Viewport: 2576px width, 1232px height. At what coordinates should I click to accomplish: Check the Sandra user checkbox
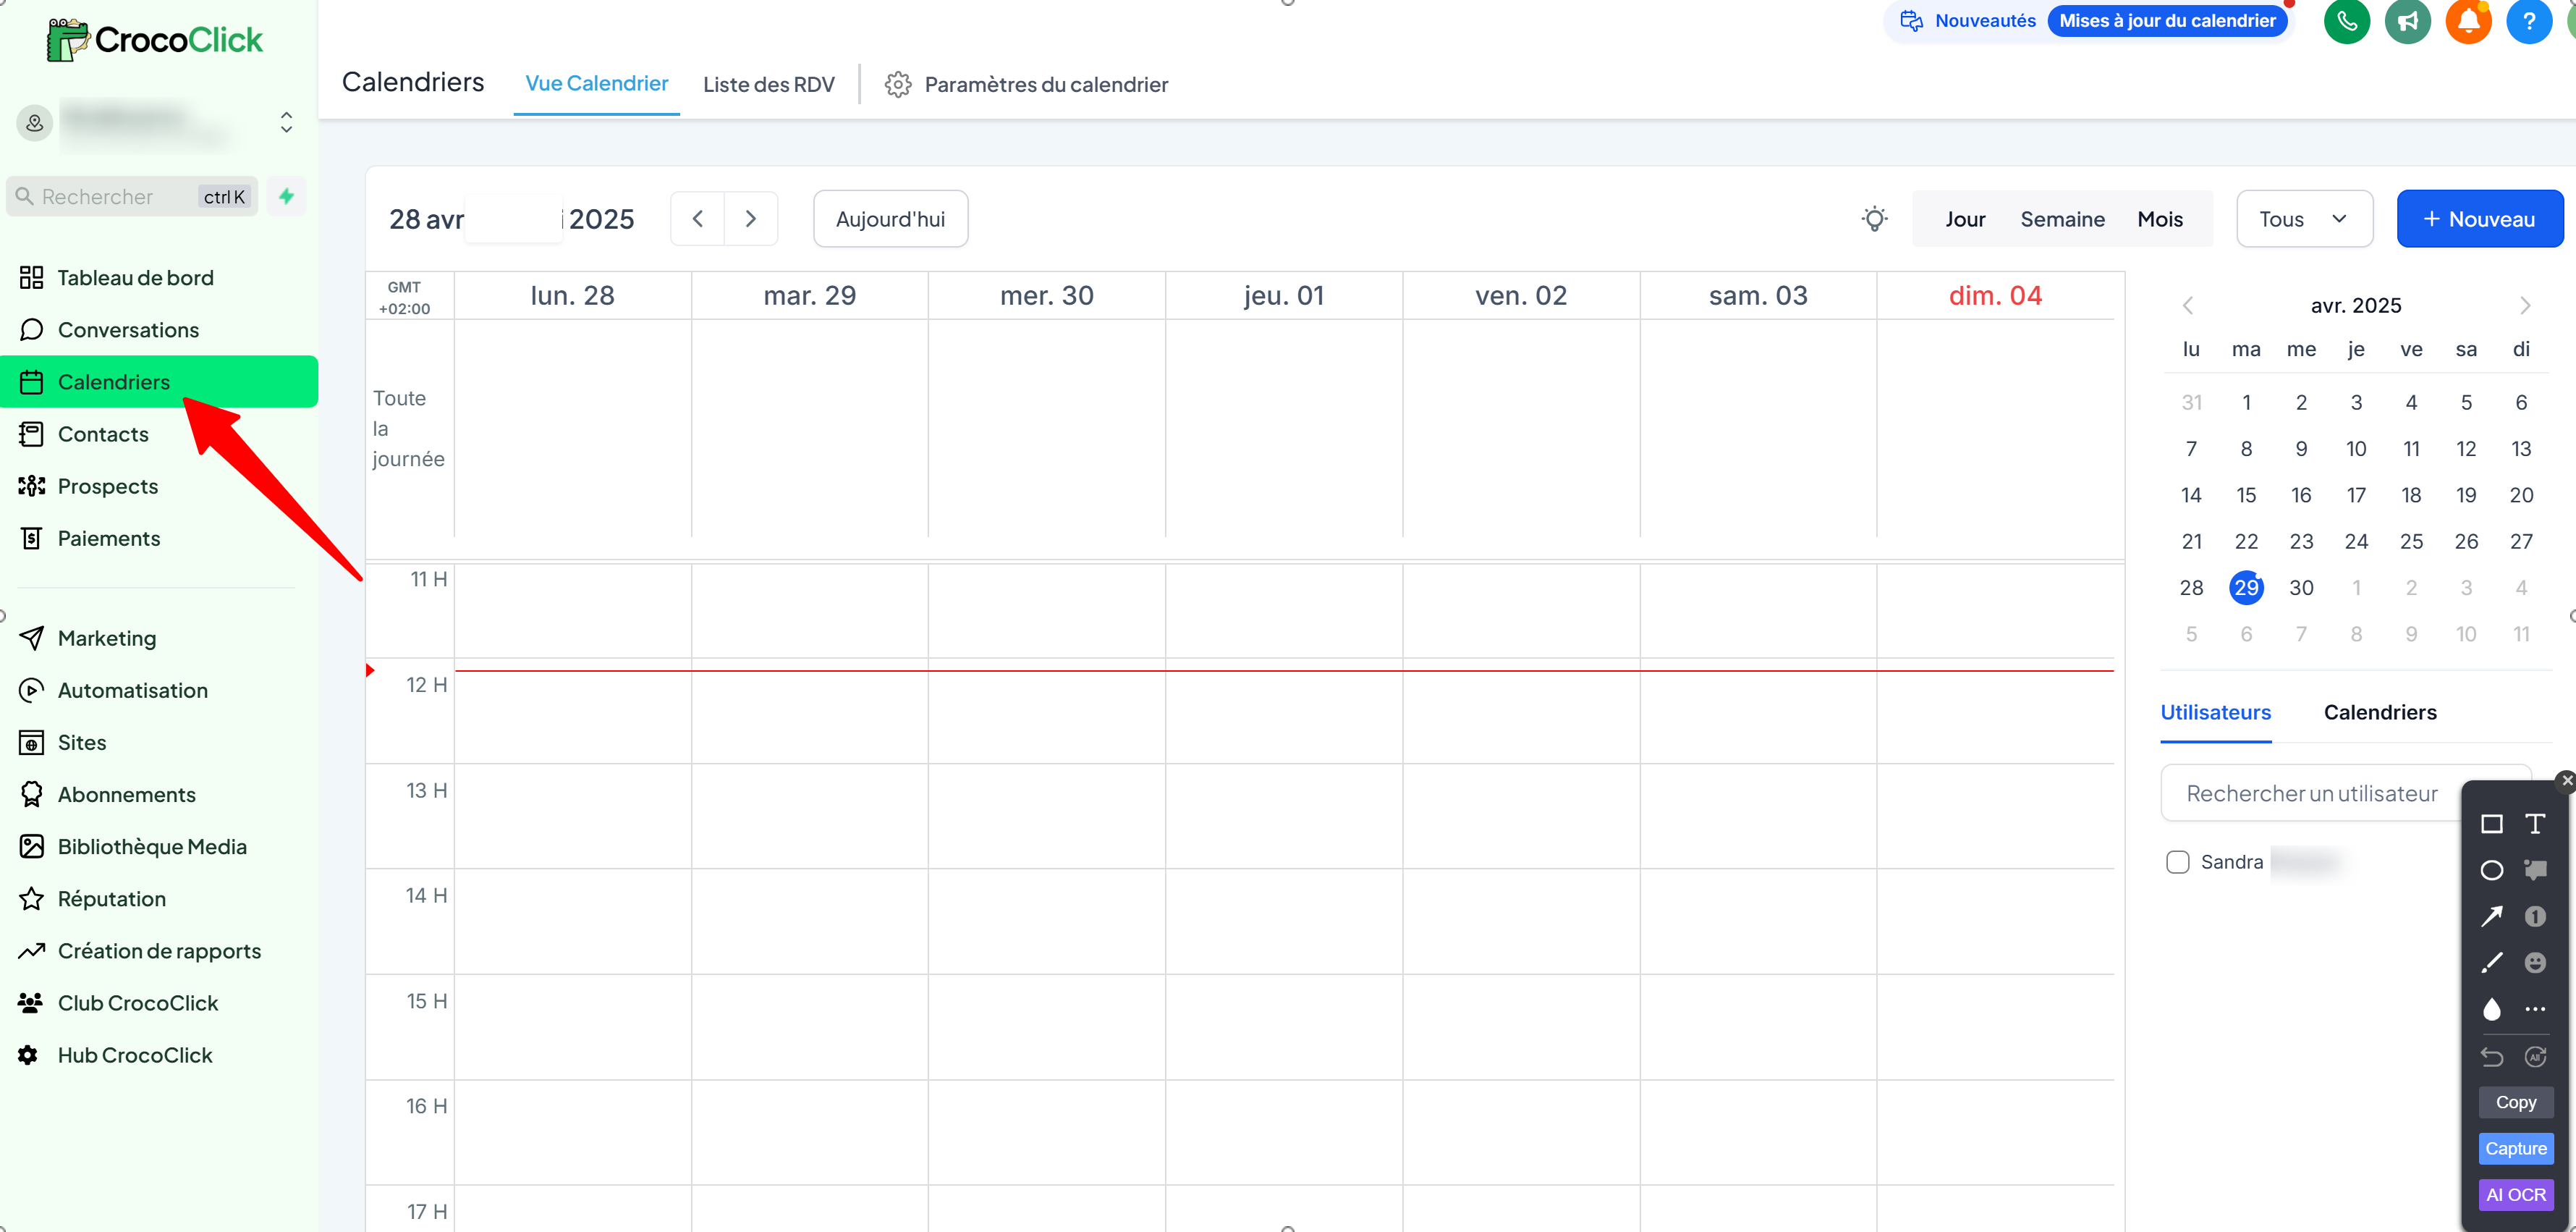(x=2177, y=862)
